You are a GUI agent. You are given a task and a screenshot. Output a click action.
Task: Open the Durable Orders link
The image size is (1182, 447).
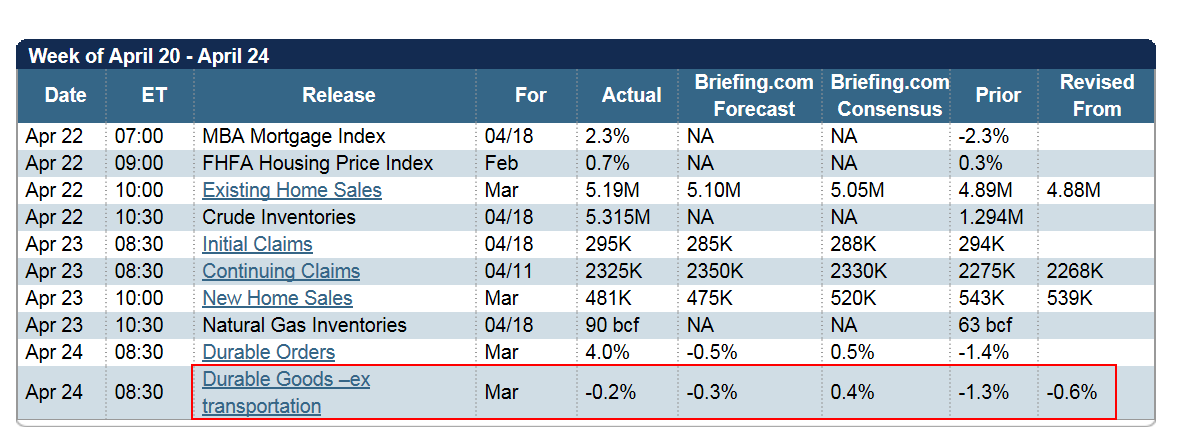tap(268, 352)
